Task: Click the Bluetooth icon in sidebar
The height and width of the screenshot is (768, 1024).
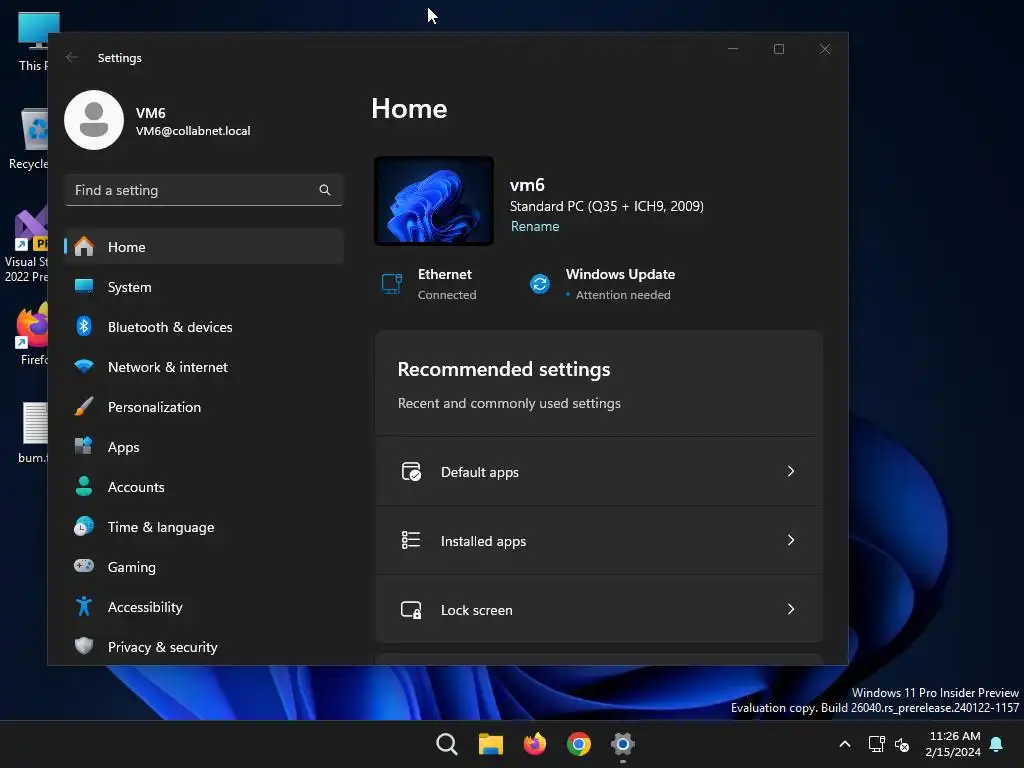Action: click(84, 327)
